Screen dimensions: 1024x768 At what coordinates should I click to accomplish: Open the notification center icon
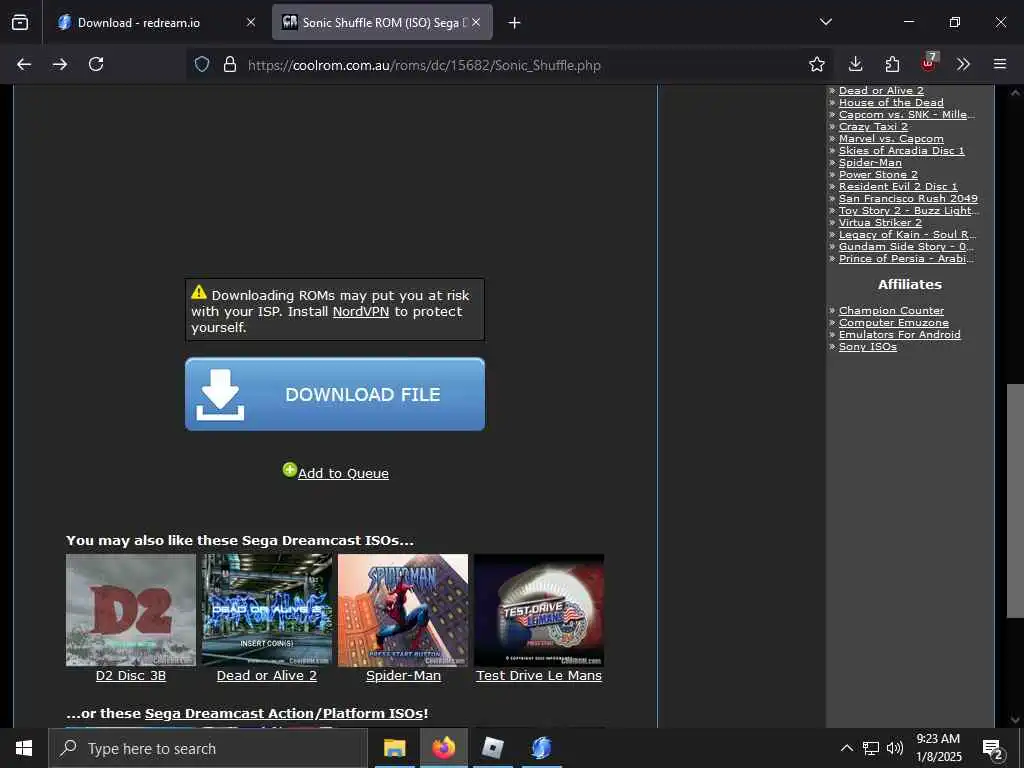tap(993, 750)
